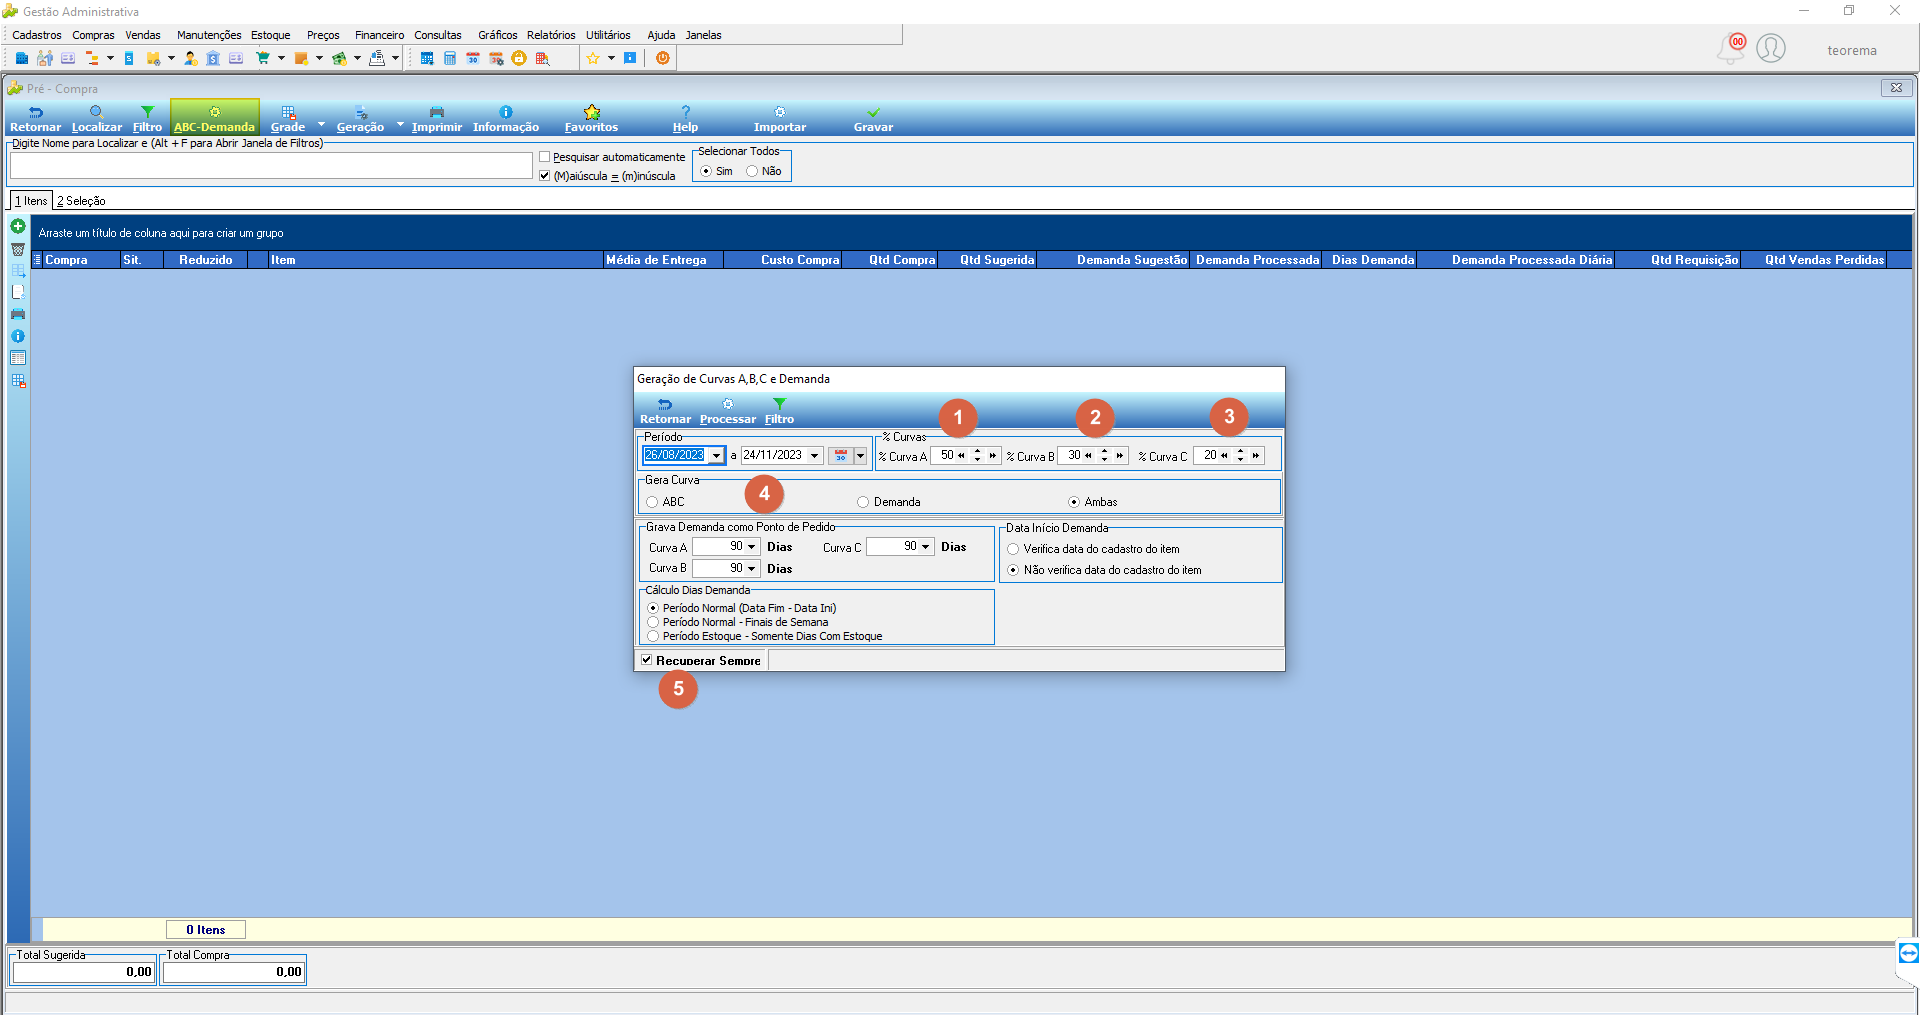Click the Processar gear icon in dialog
1920x1015 pixels.
coord(728,404)
